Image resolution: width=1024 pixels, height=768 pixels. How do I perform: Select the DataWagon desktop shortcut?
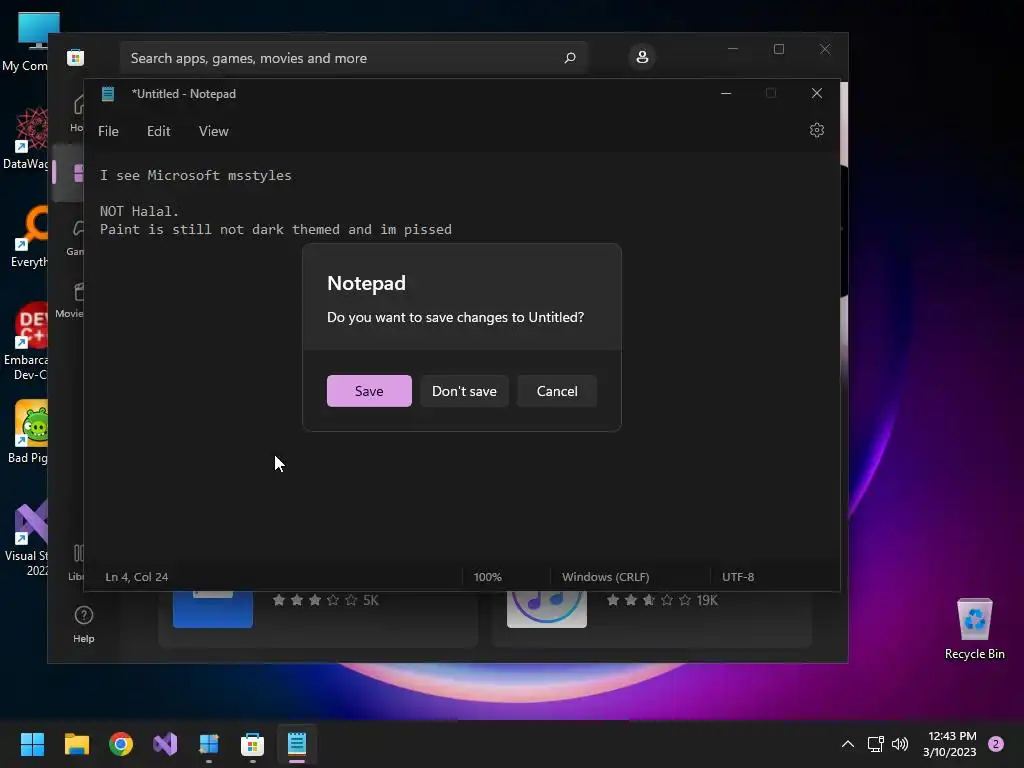pyautogui.click(x=24, y=138)
